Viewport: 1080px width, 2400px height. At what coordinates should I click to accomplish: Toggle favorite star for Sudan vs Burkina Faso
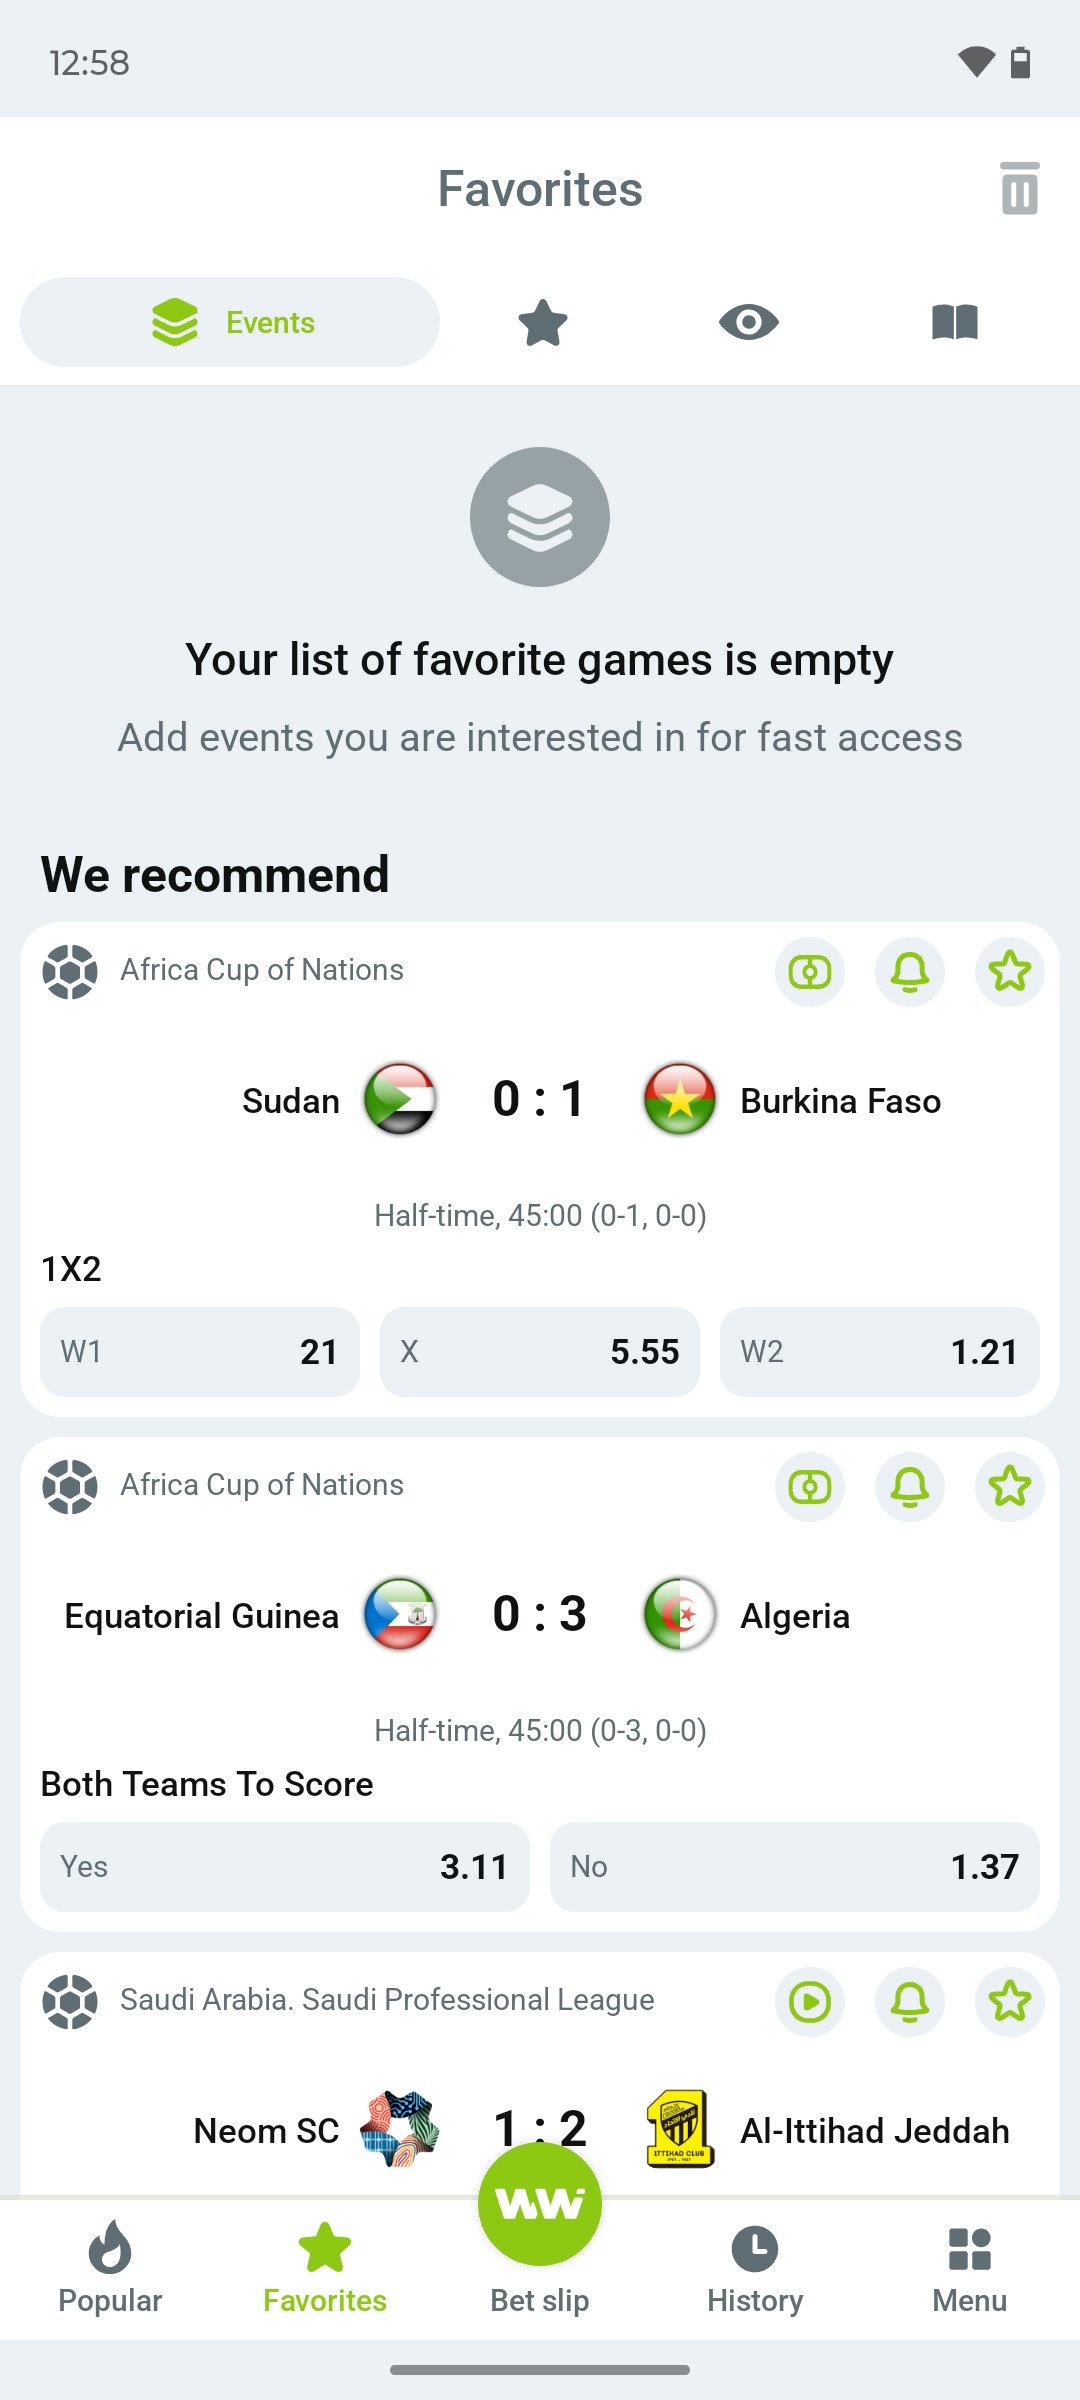(1009, 971)
